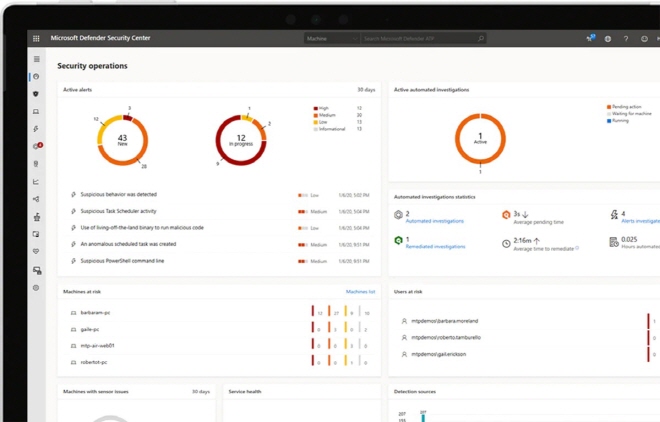
Task: Open the Settings gear icon in sidebar
Action: click(36, 288)
